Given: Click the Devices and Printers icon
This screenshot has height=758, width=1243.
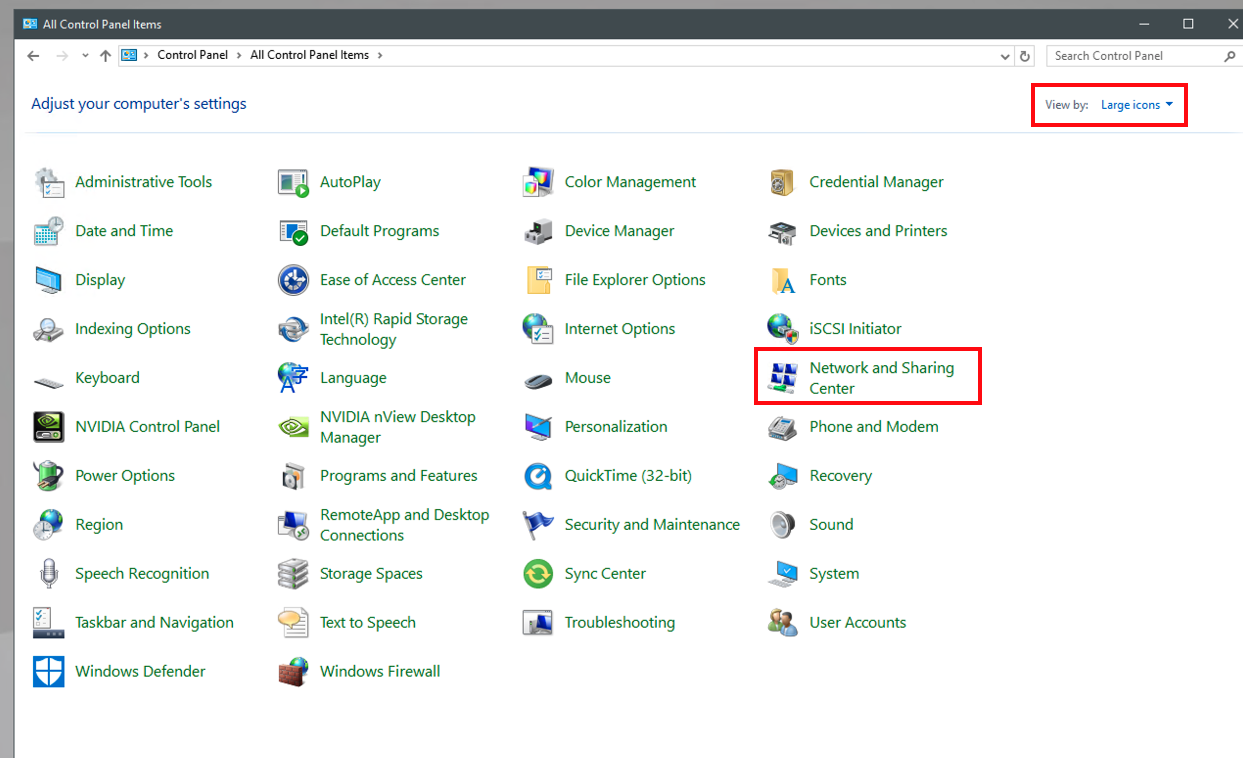Looking at the screenshot, I should pyautogui.click(x=782, y=231).
